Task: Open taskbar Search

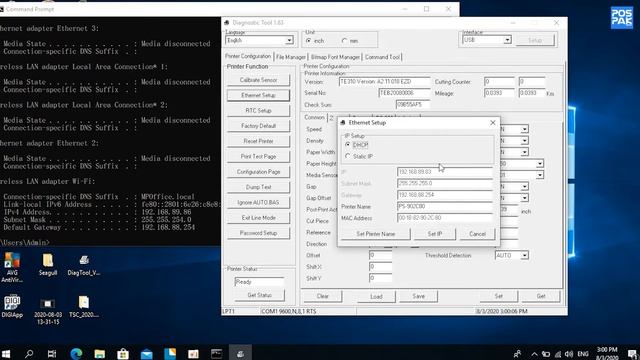Action: (x=29, y=353)
